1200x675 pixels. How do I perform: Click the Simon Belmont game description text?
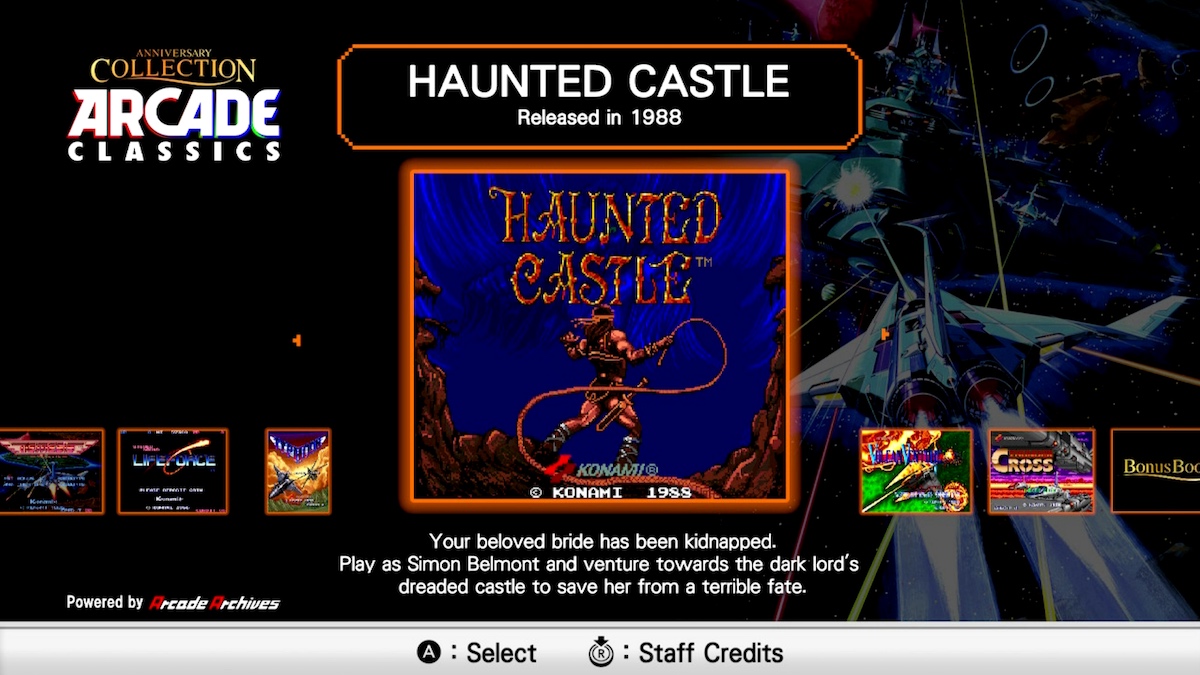[600, 564]
